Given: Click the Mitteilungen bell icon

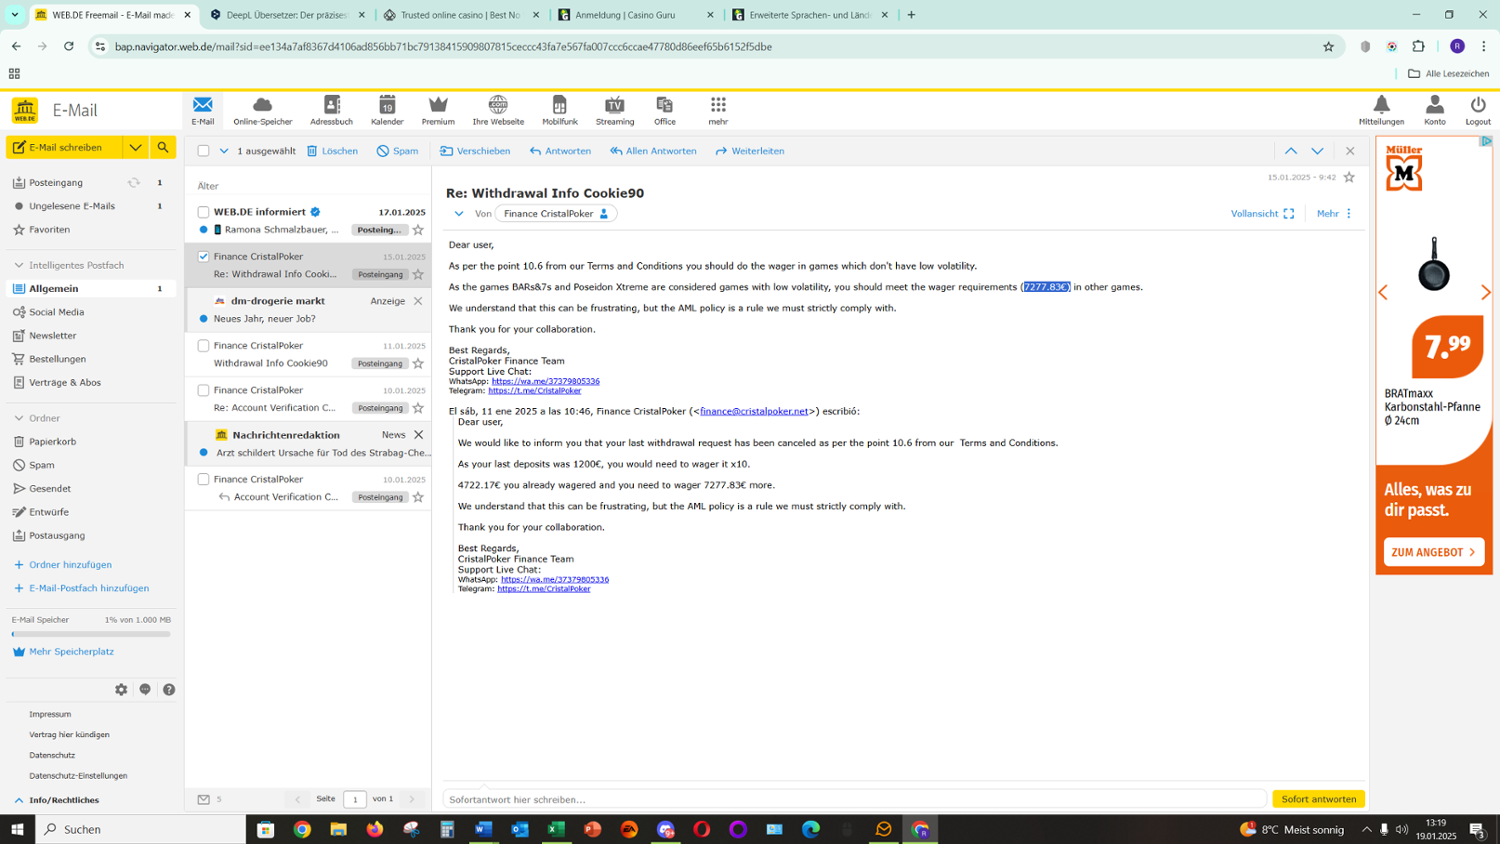Looking at the screenshot, I should coord(1381,110).
